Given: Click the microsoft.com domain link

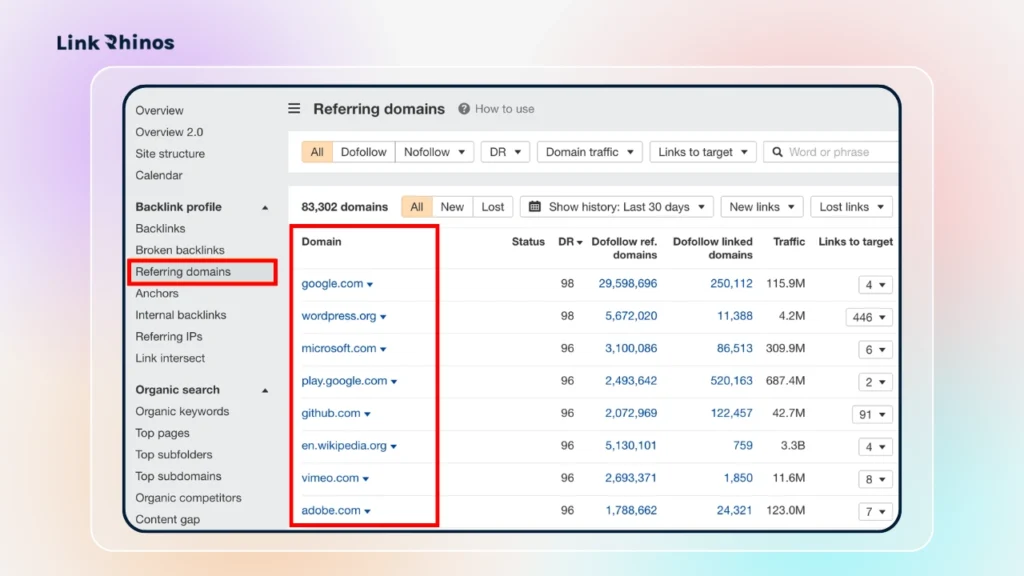Looking at the screenshot, I should click(338, 348).
